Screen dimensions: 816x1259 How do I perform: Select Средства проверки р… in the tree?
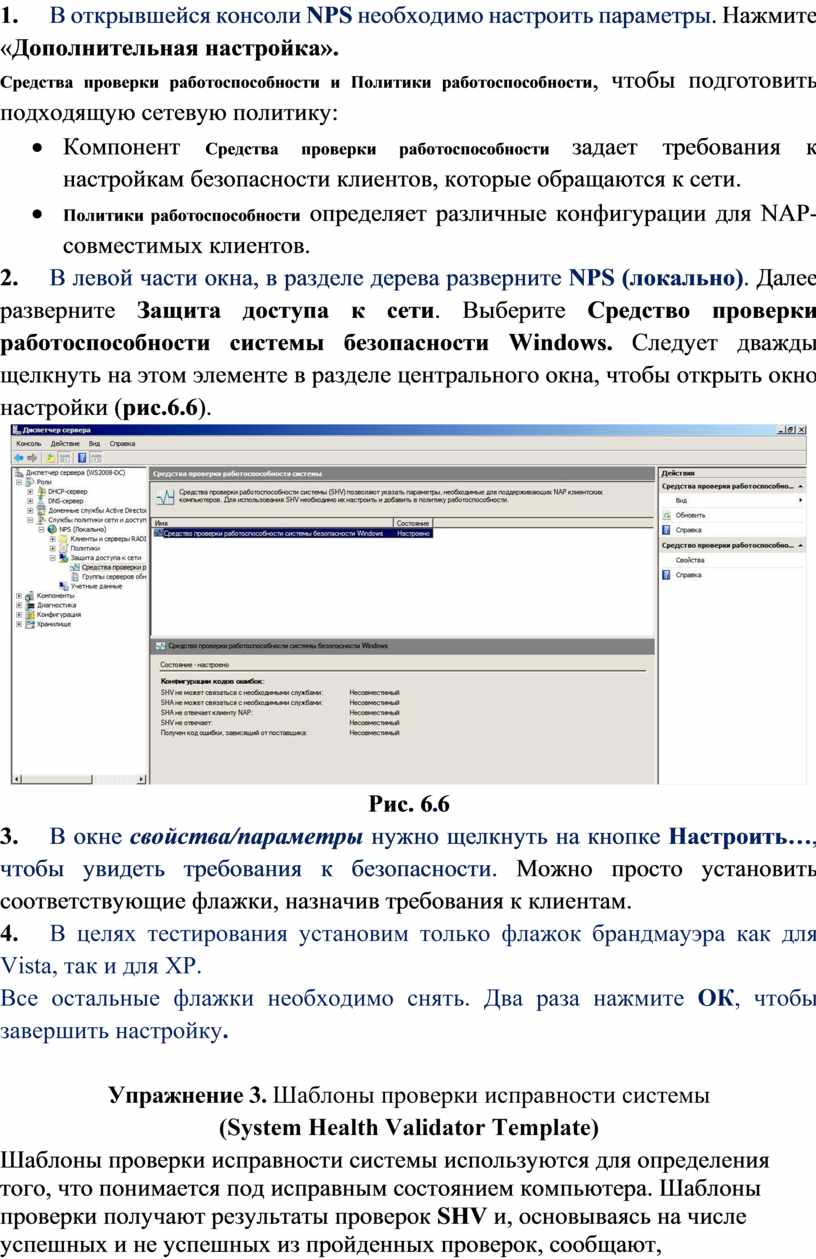[x=114, y=567]
